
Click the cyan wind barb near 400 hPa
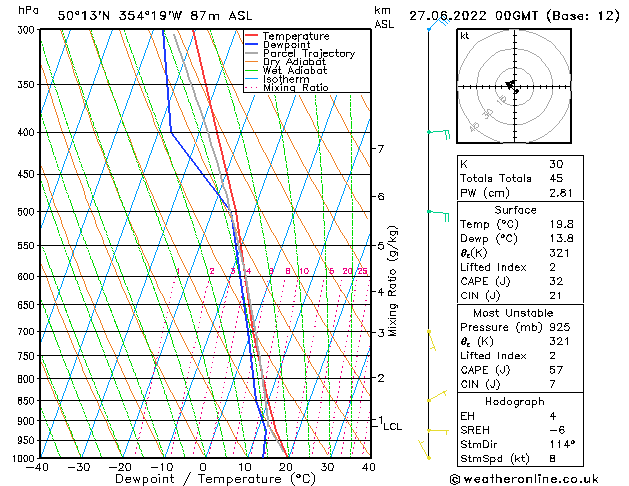coord(438,132)
